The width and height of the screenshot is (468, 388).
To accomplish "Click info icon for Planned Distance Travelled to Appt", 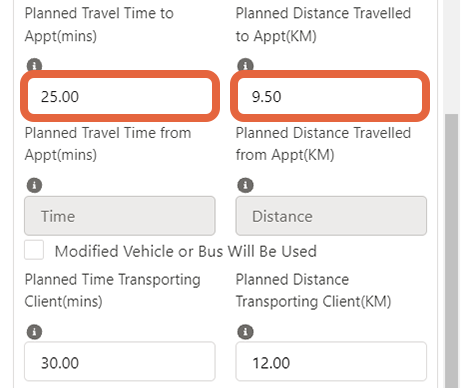I will (x=245, y=64).
